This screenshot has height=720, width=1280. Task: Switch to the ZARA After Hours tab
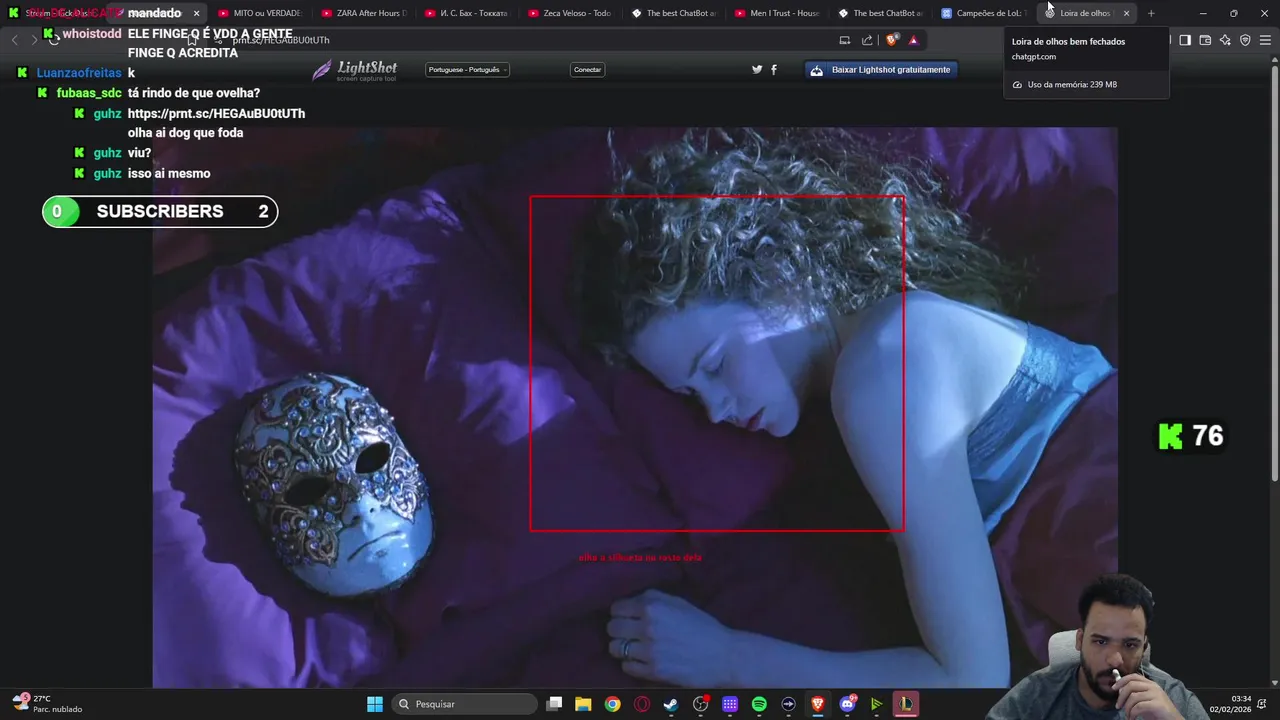pyautogui.click(x=364, y=13)
